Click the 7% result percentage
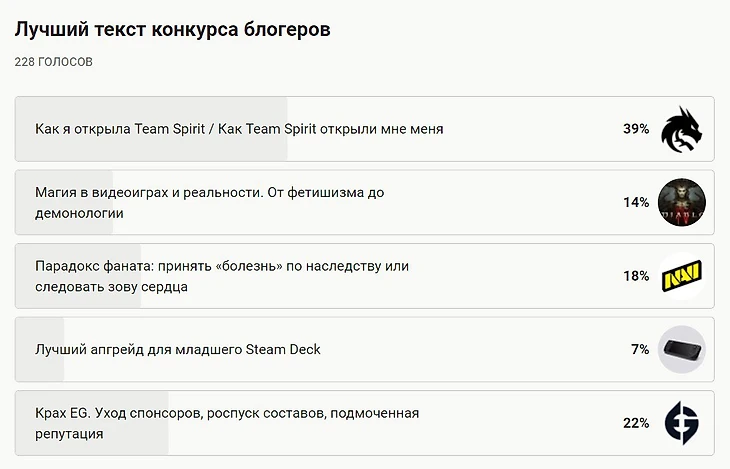This screenshot has width=730, height=469. (640, 349)
